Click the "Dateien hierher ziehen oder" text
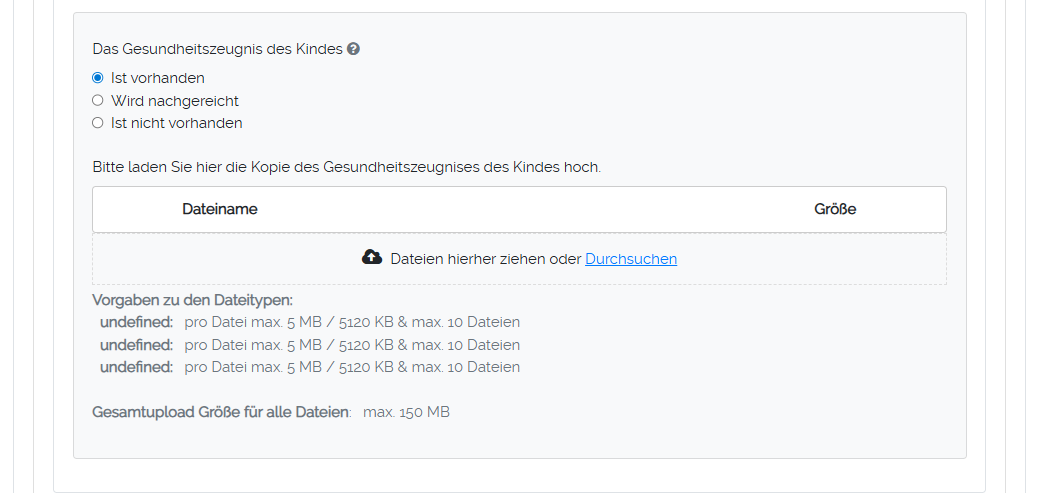 [x=485, y=259]
